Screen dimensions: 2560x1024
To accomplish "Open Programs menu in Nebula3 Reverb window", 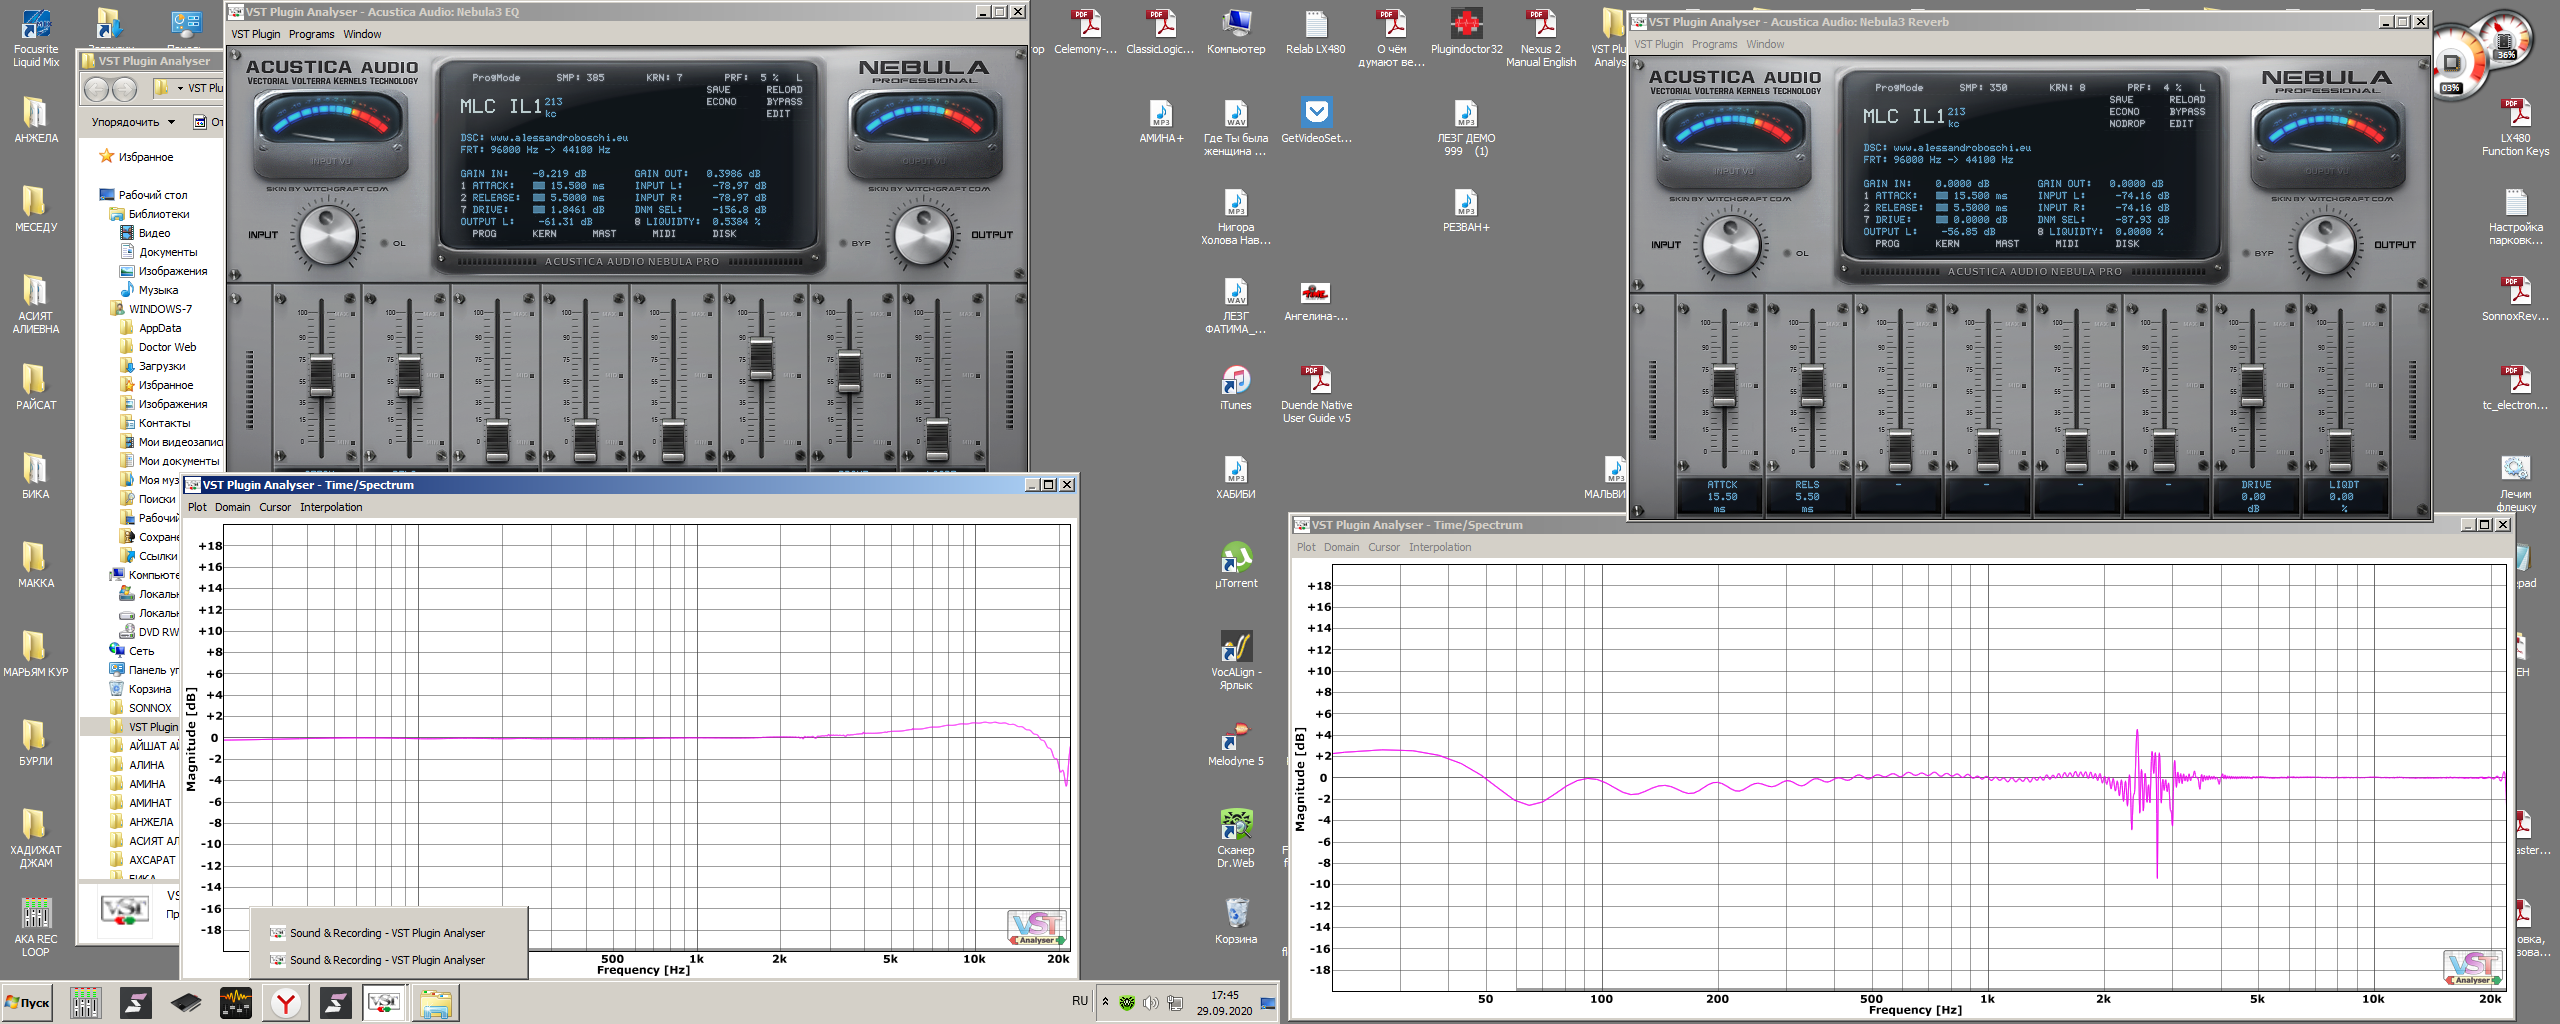I will [1714, 44].
